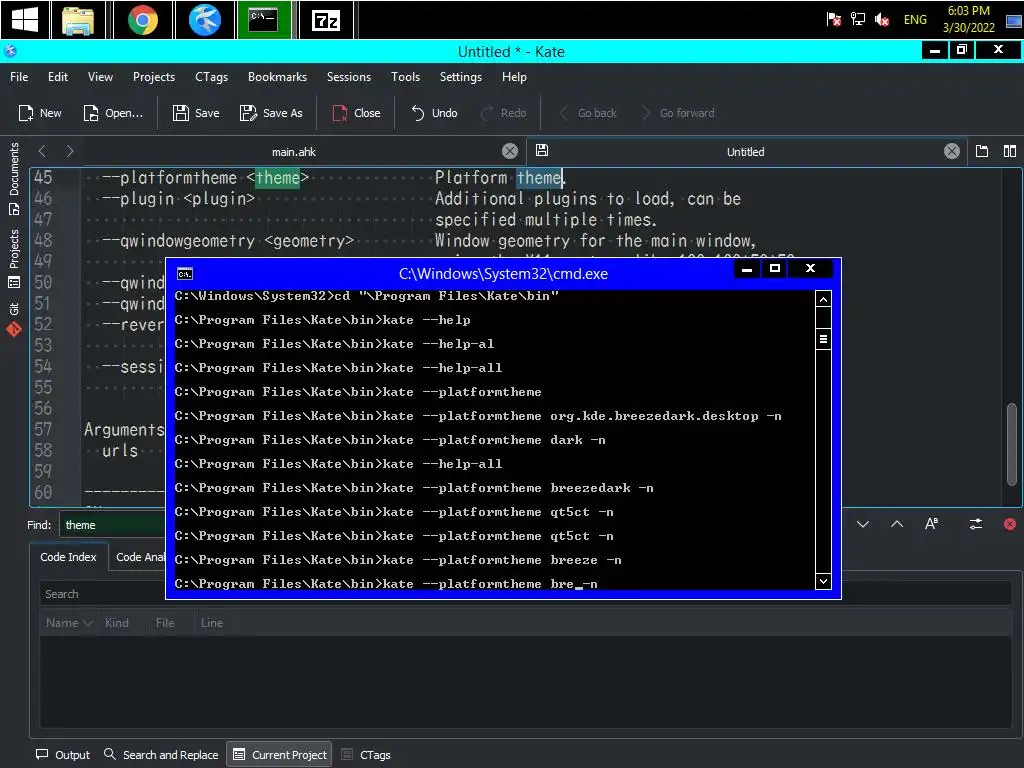Close the current document via Close

click(x=357, y=113)
